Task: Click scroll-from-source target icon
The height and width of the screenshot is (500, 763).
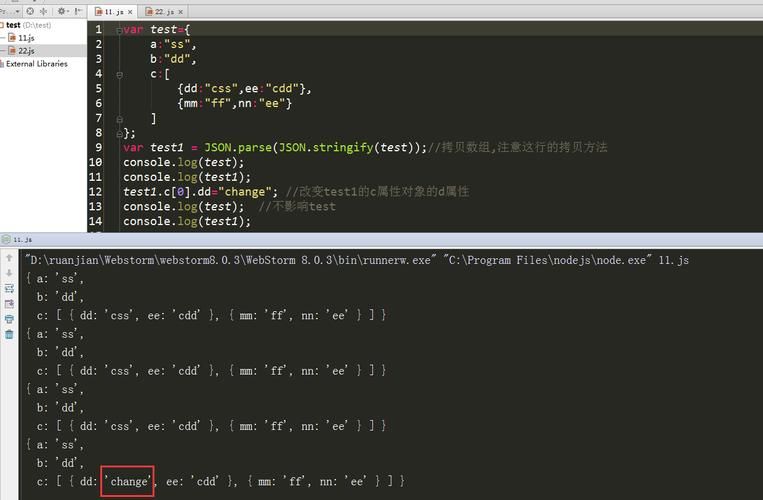Action: pos(30,11)
